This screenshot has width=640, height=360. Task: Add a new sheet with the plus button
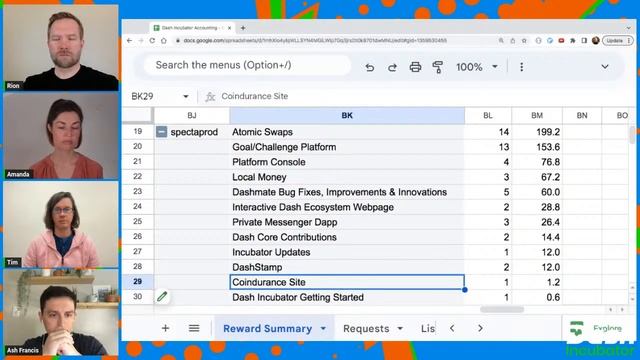point(165,328)
